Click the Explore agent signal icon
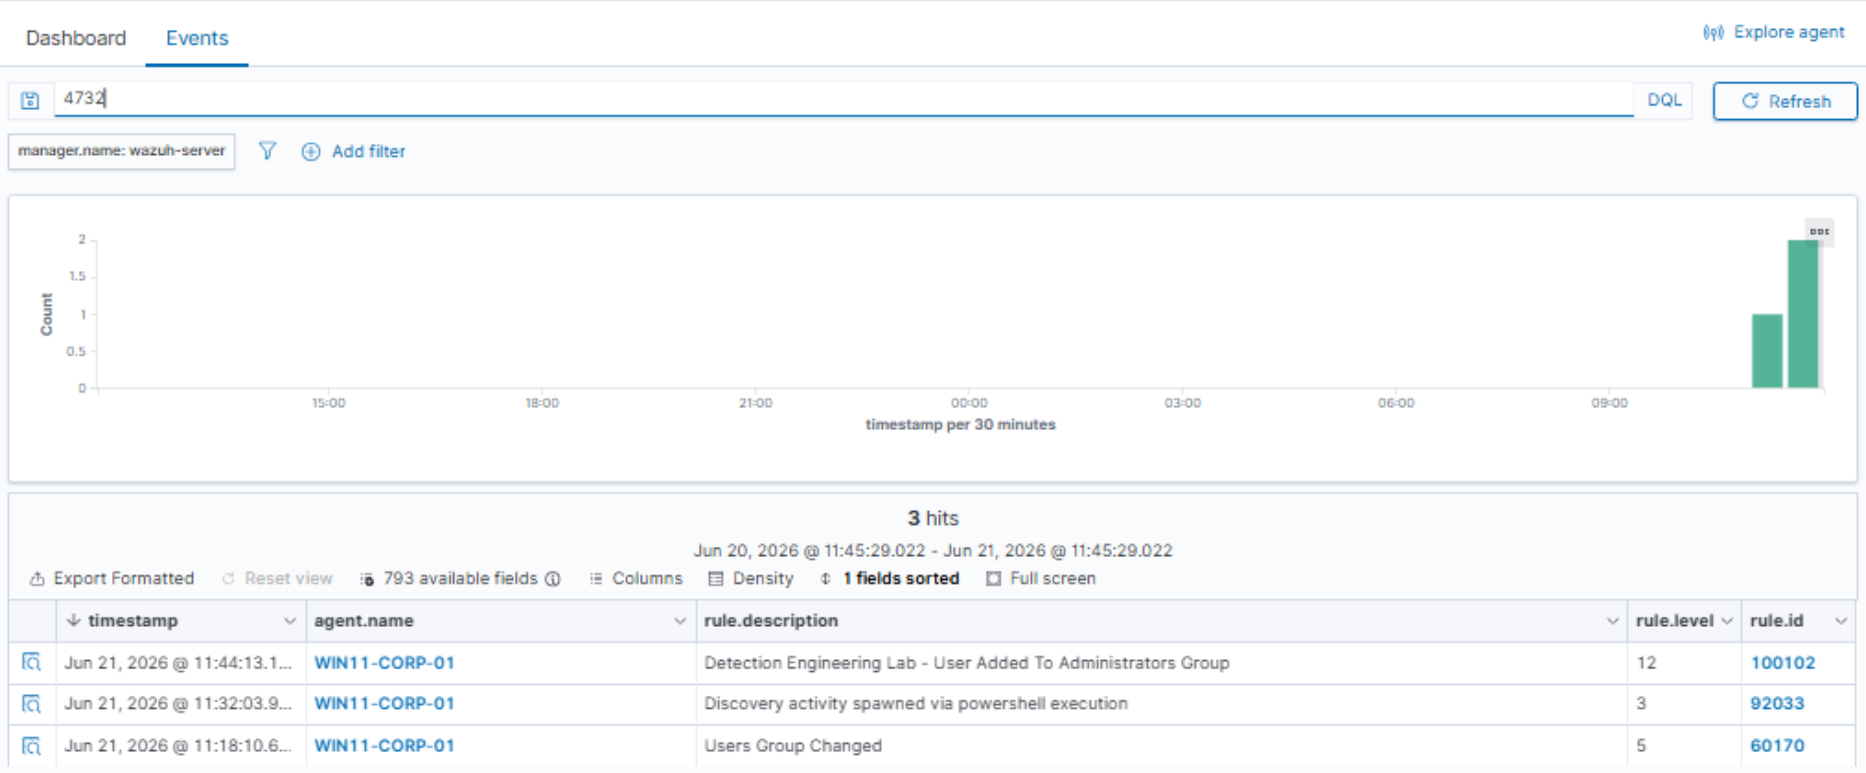Screen dimensions: 1866x773 click(1713, 33)
